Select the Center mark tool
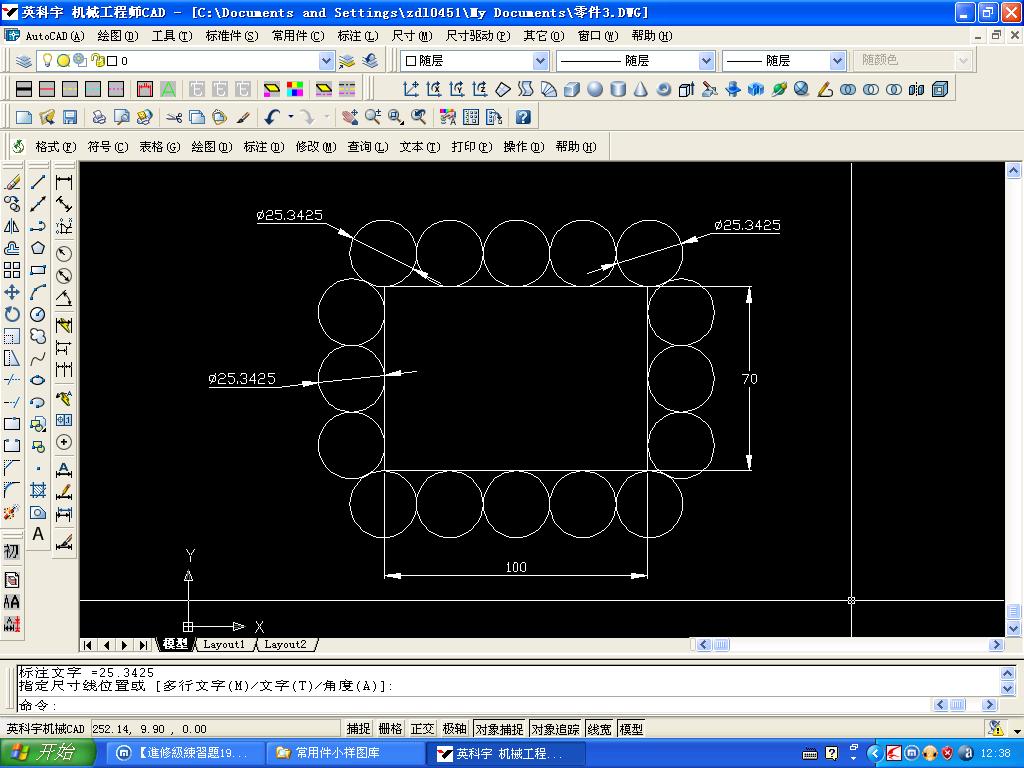The width and height of the screenshot is (1024, 768). coord(64,442)
